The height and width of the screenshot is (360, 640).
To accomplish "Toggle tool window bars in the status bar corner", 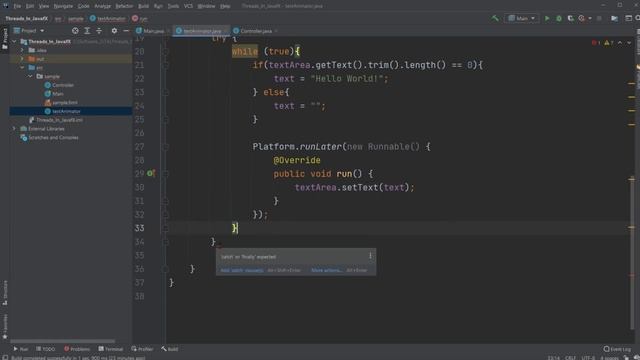I will point(5,358).
